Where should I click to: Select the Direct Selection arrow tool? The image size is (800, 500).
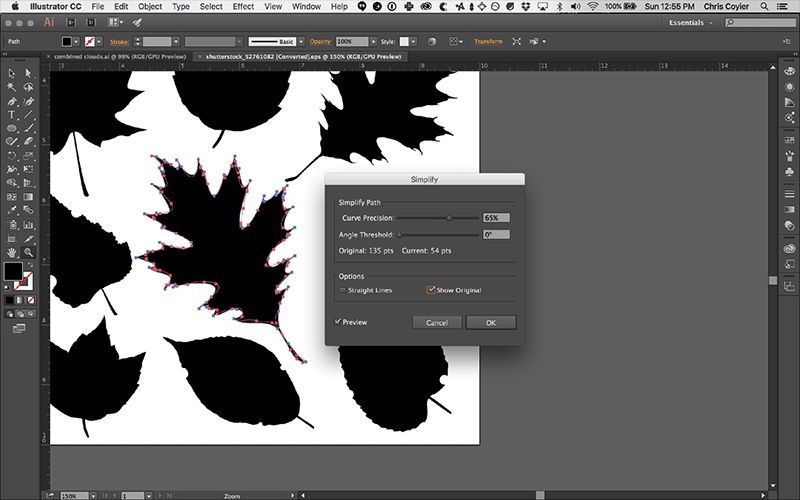(28, 74)
